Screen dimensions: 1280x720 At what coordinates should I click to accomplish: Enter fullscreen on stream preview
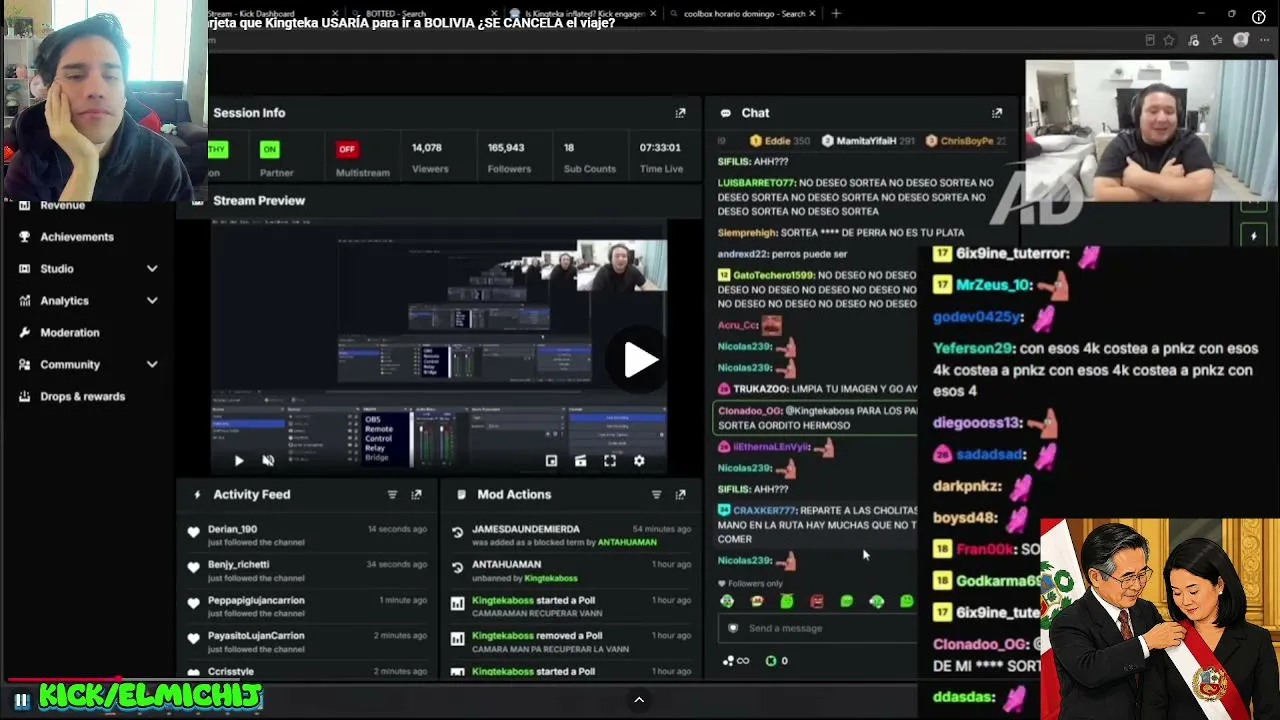click(x=610, y=461)
